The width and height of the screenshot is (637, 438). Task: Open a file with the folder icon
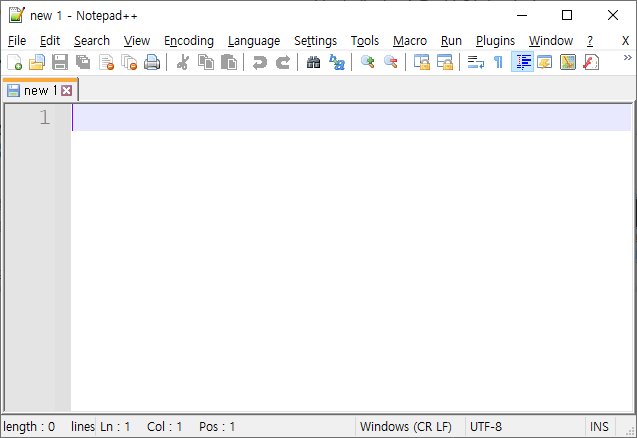click(x=37, y=62)
